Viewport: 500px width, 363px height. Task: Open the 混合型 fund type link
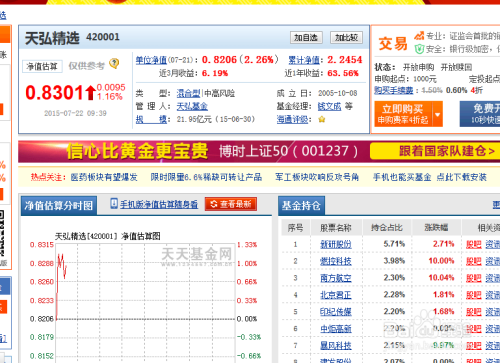point(189,93)
